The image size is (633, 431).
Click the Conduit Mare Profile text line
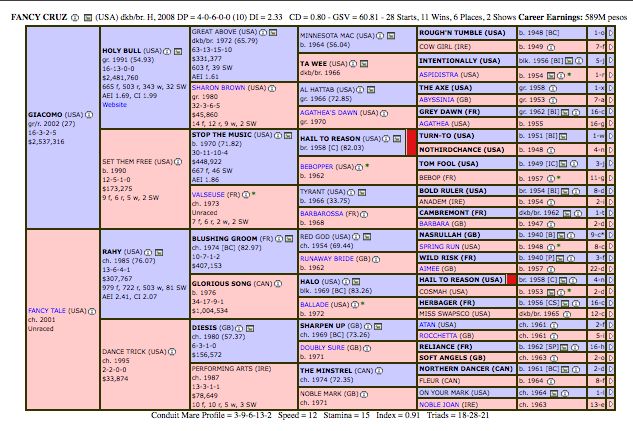coord(320,415)
